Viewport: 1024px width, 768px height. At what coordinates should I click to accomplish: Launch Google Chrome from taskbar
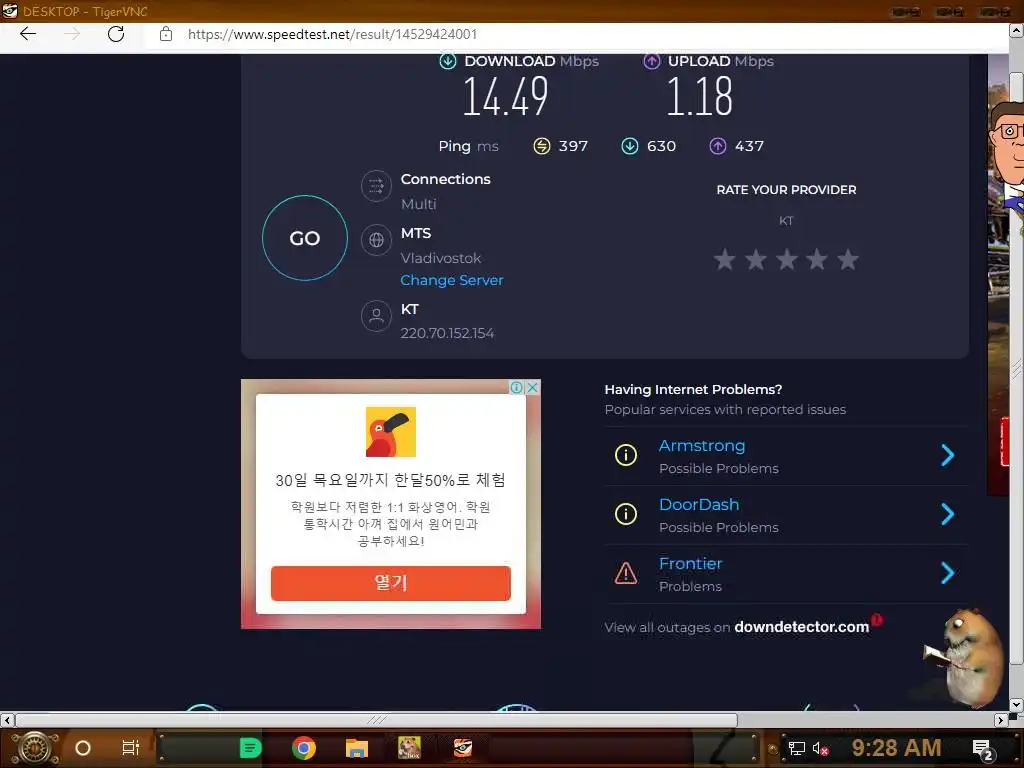tap(304, 748)
